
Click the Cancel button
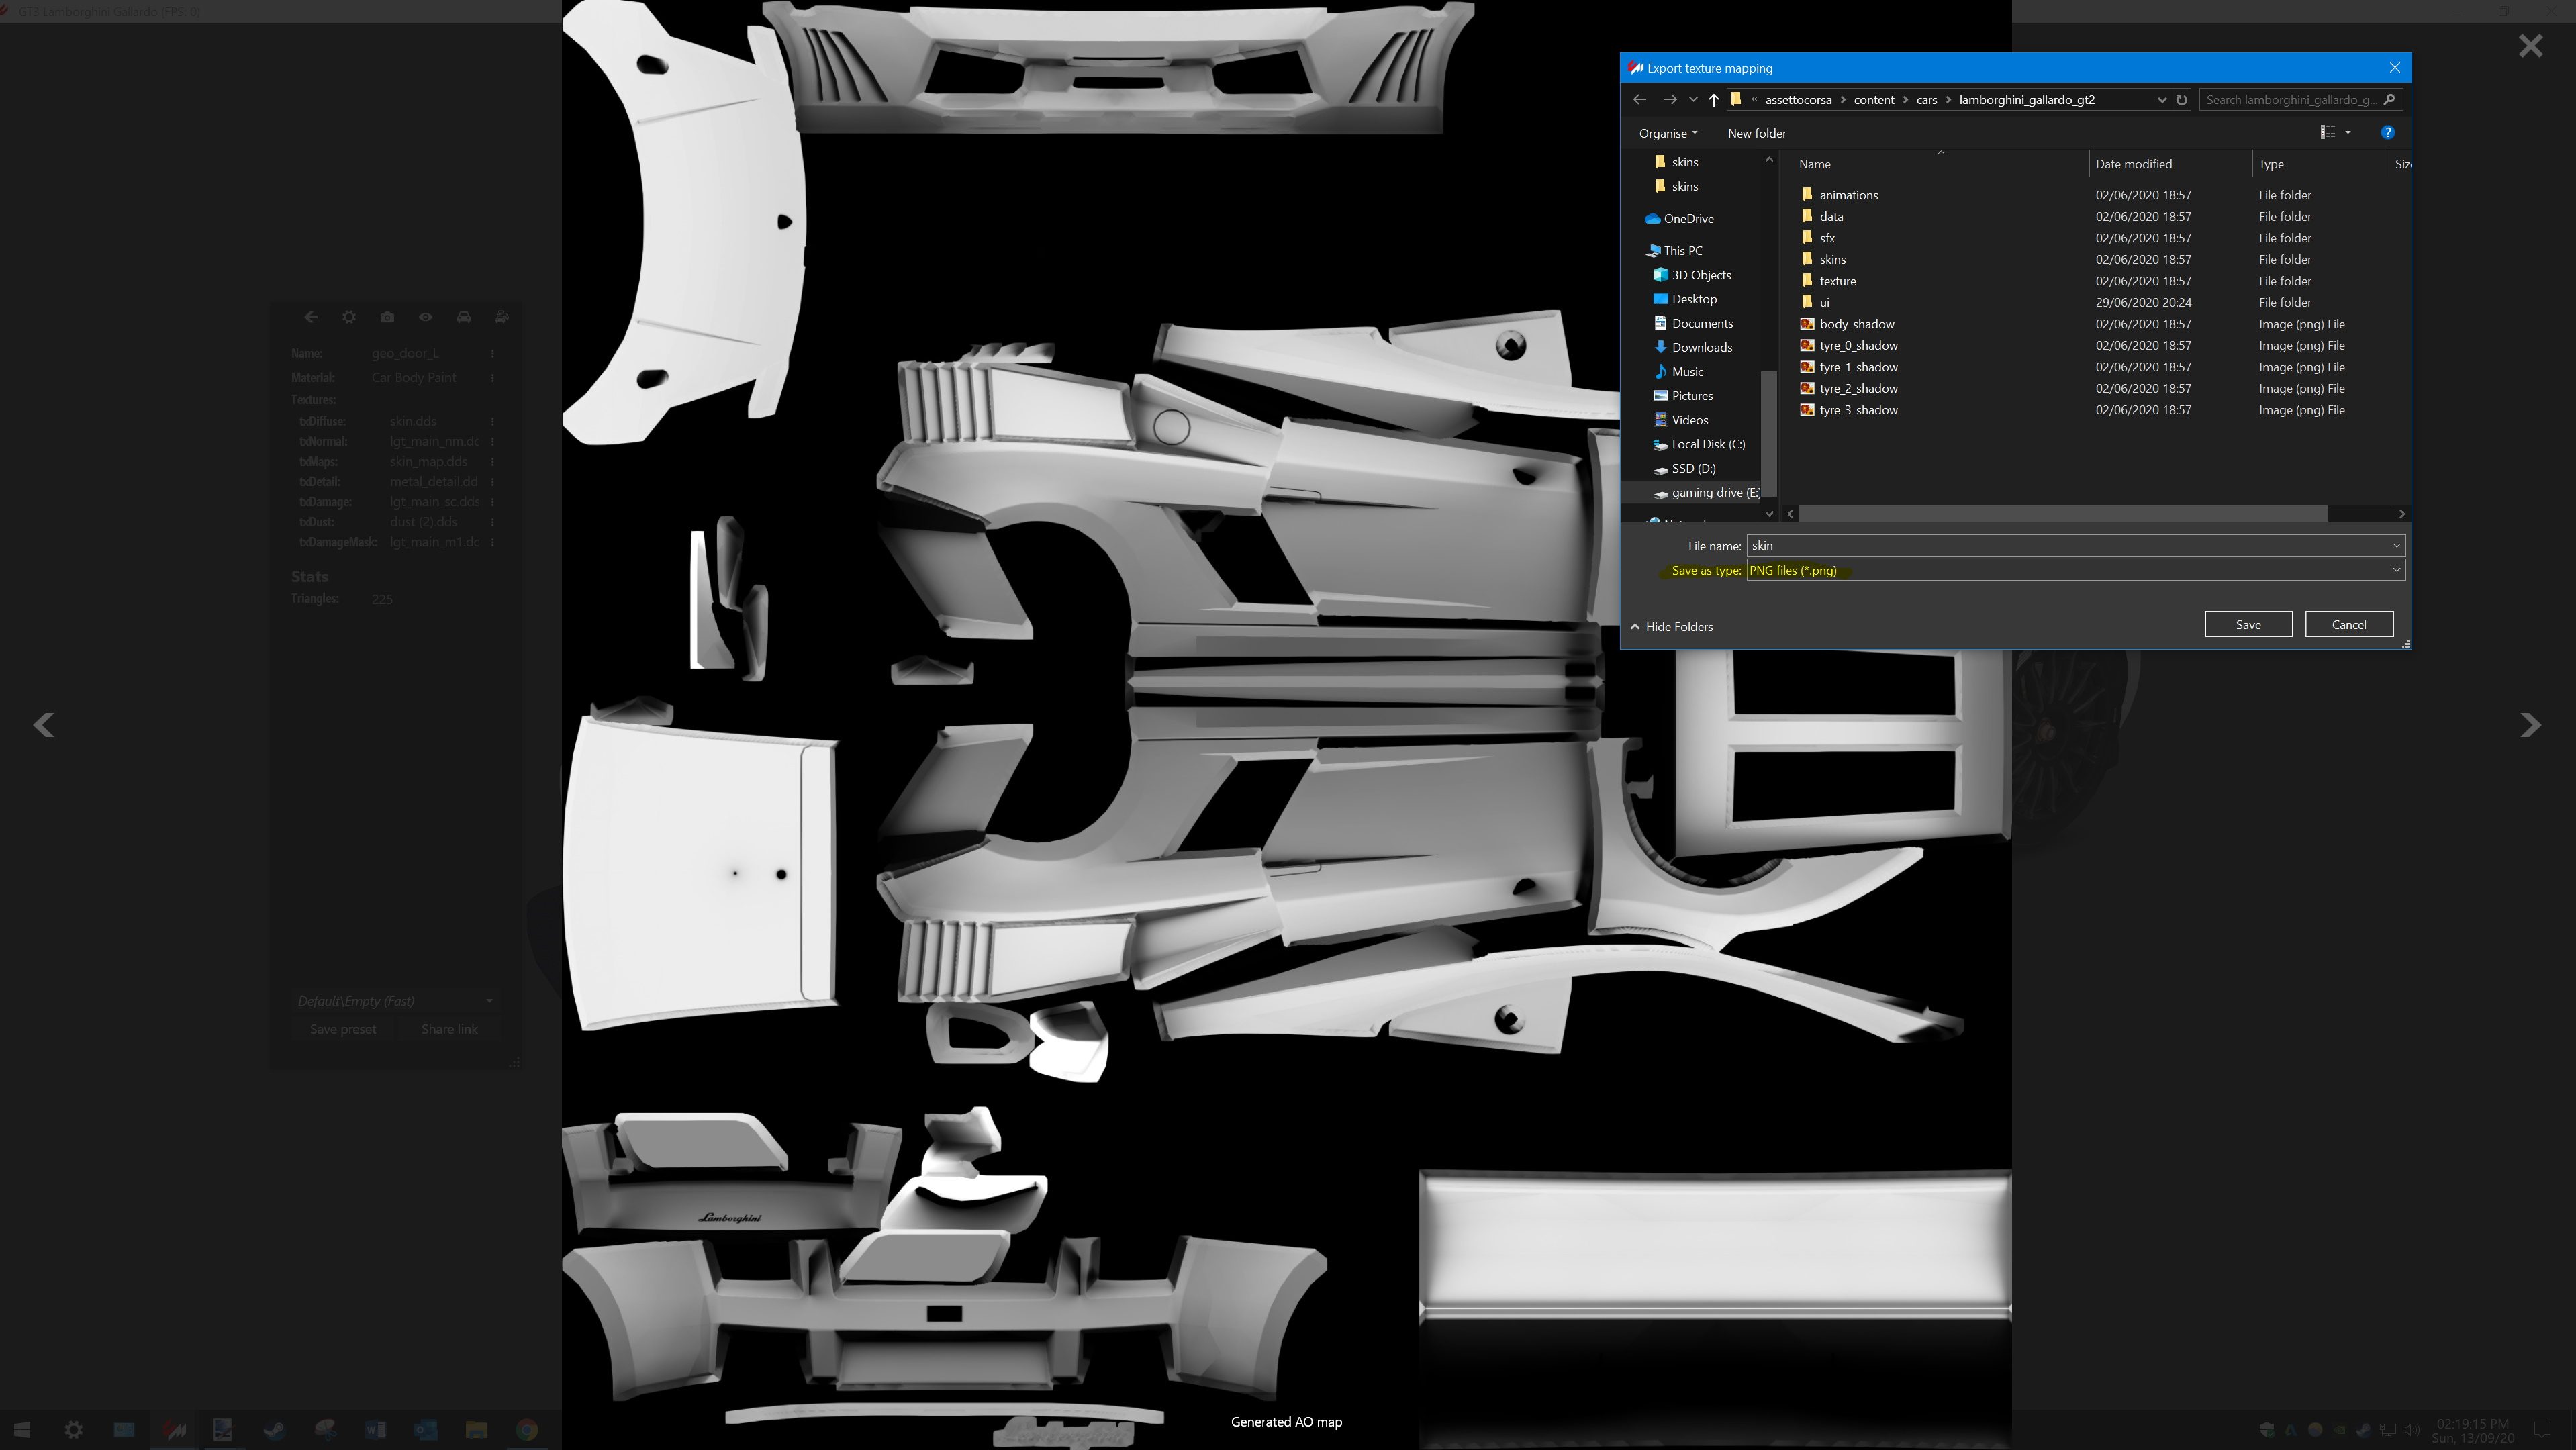(2349, 624)
